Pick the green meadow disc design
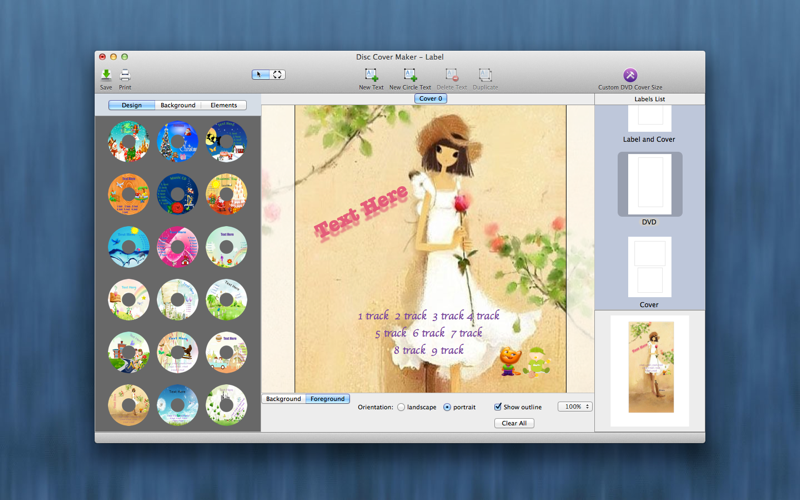This screenshot has width=800, height=500. tap(226, 299)
